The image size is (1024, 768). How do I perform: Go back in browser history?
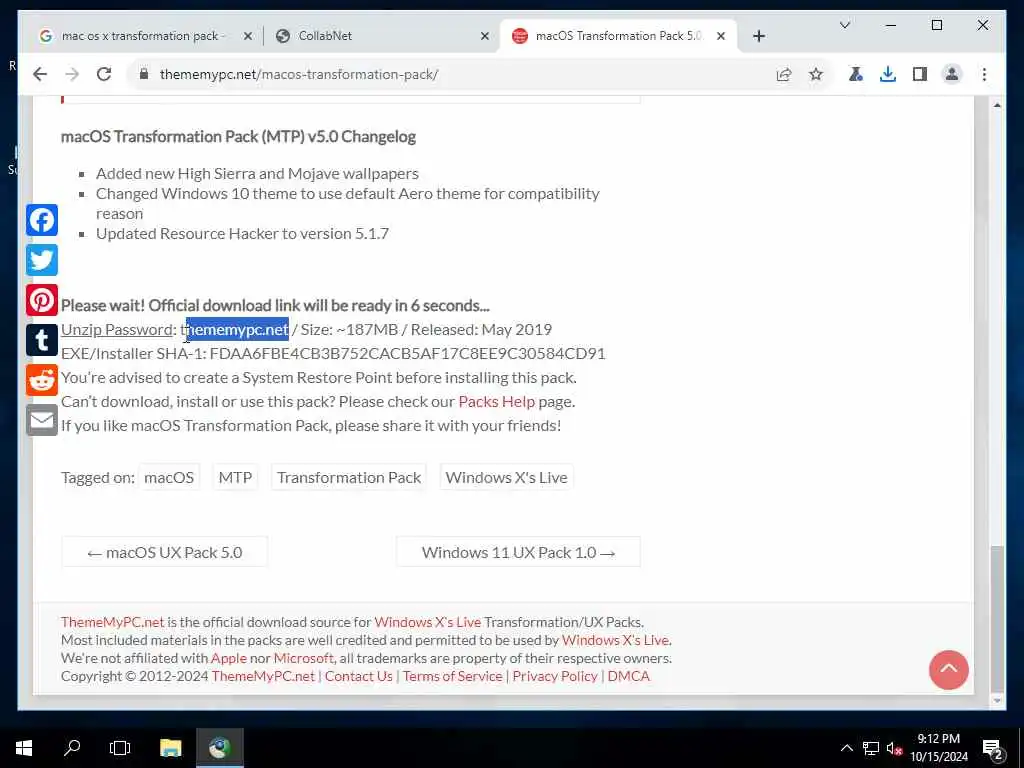pyautogui.click(x=40, y=74)
